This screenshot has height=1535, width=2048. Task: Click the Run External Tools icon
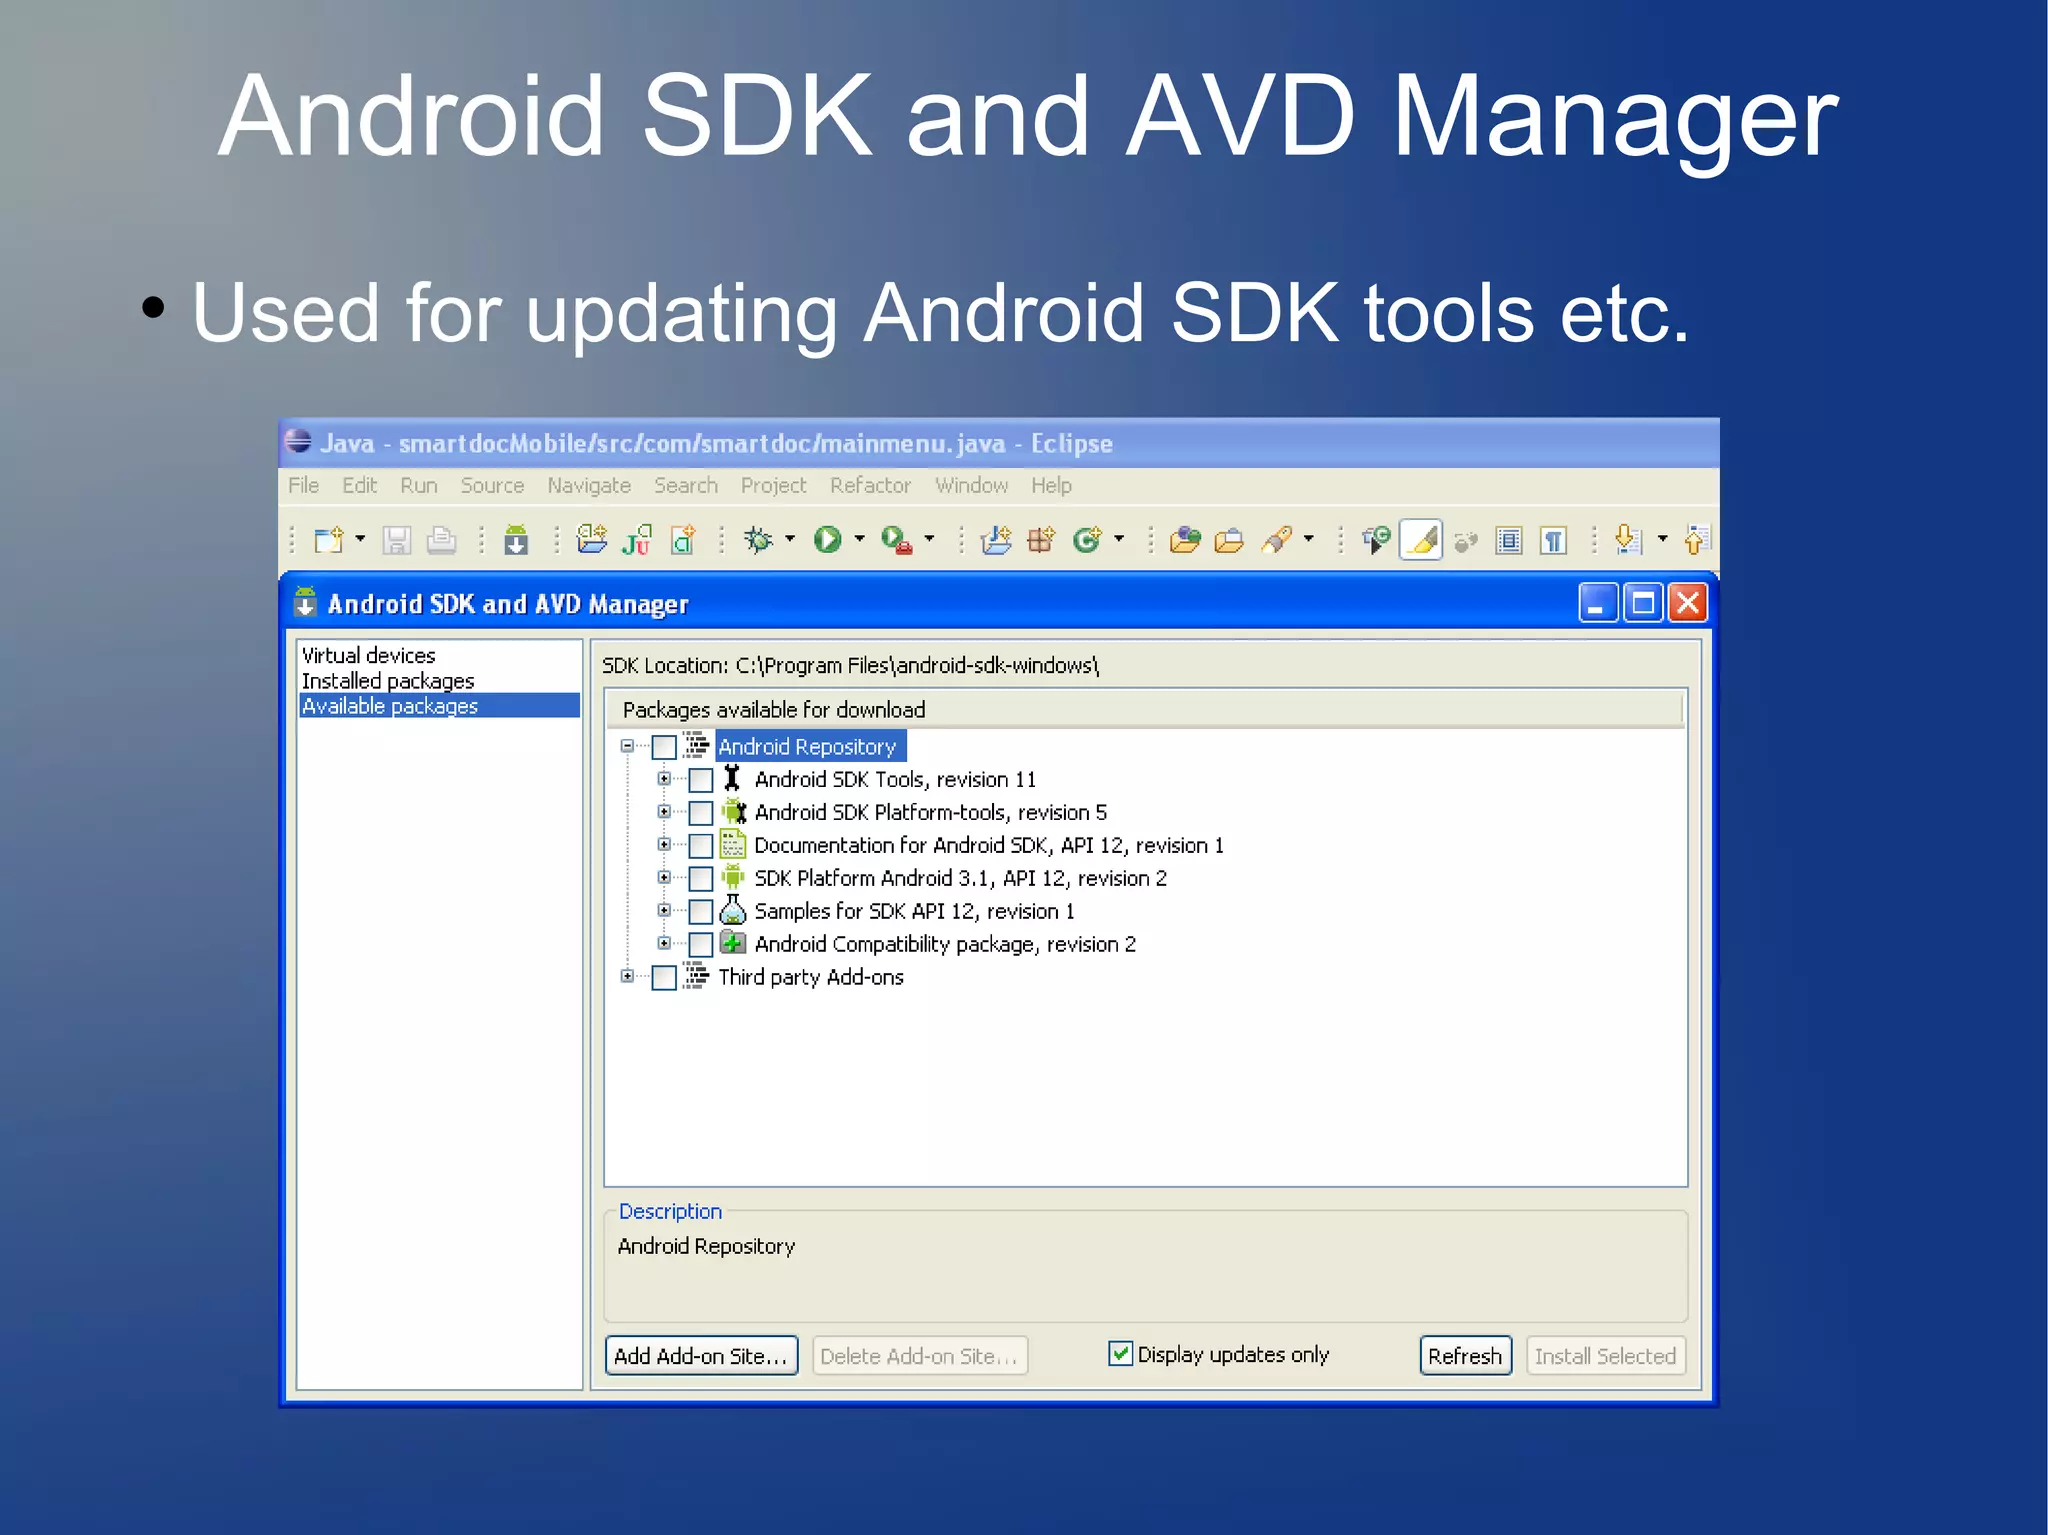click(896, 541)
